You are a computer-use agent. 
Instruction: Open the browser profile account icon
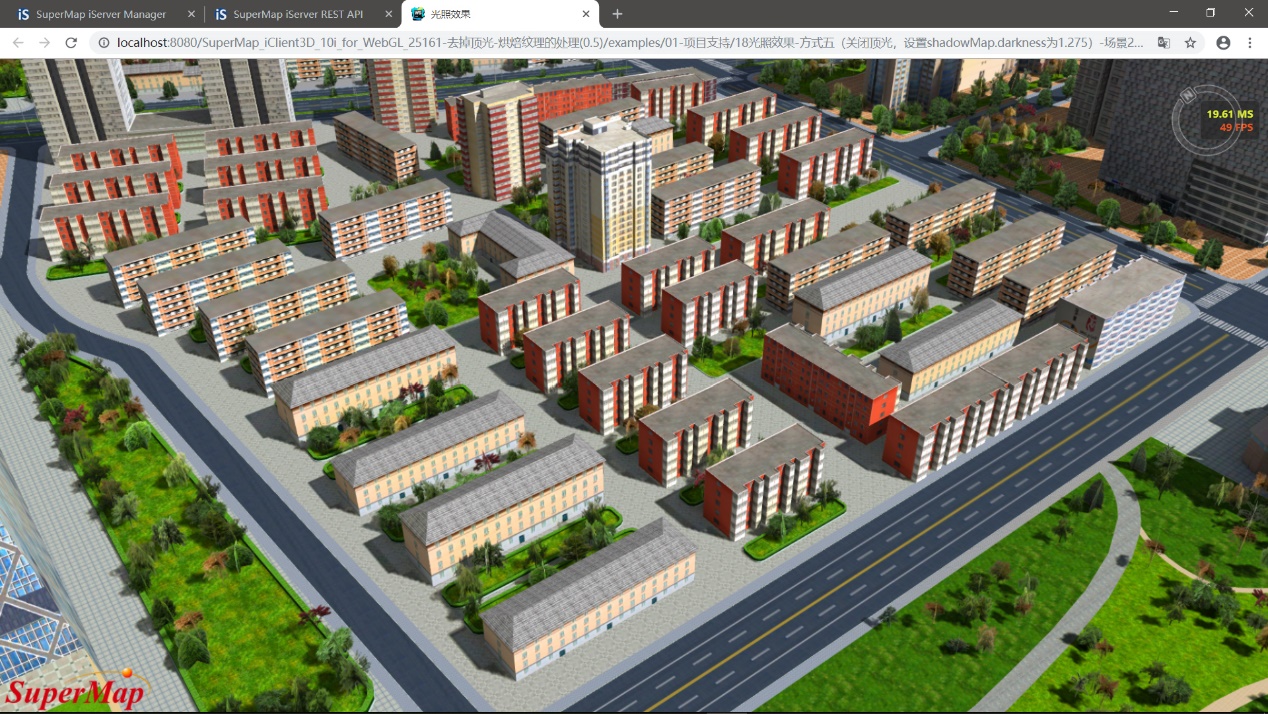tap(1223, 43)
